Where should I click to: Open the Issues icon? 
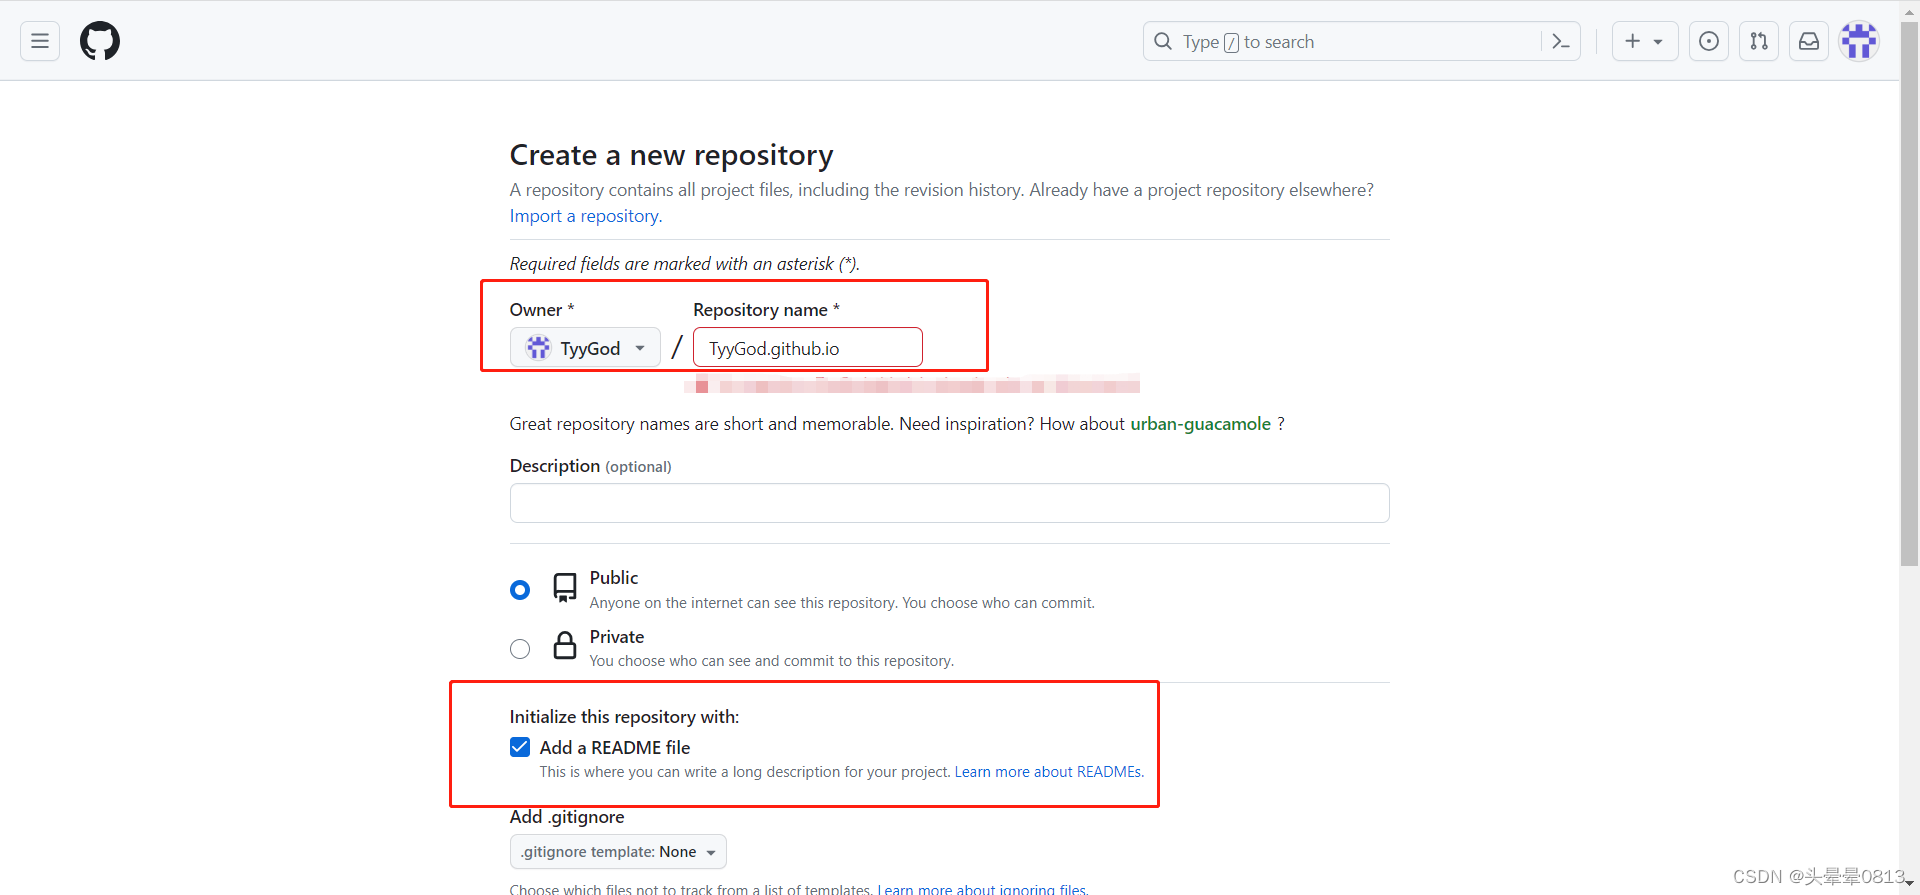coord(1709,41)
